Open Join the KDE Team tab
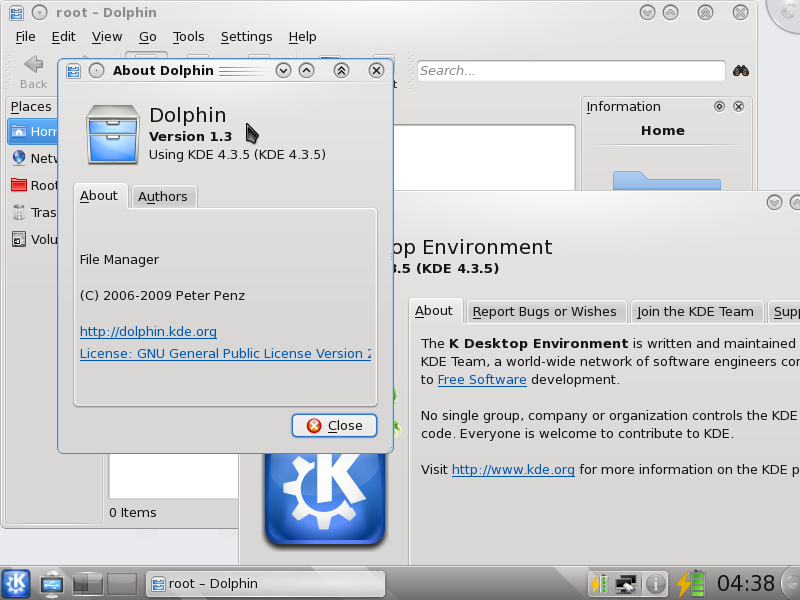 (x=695, y=311)
